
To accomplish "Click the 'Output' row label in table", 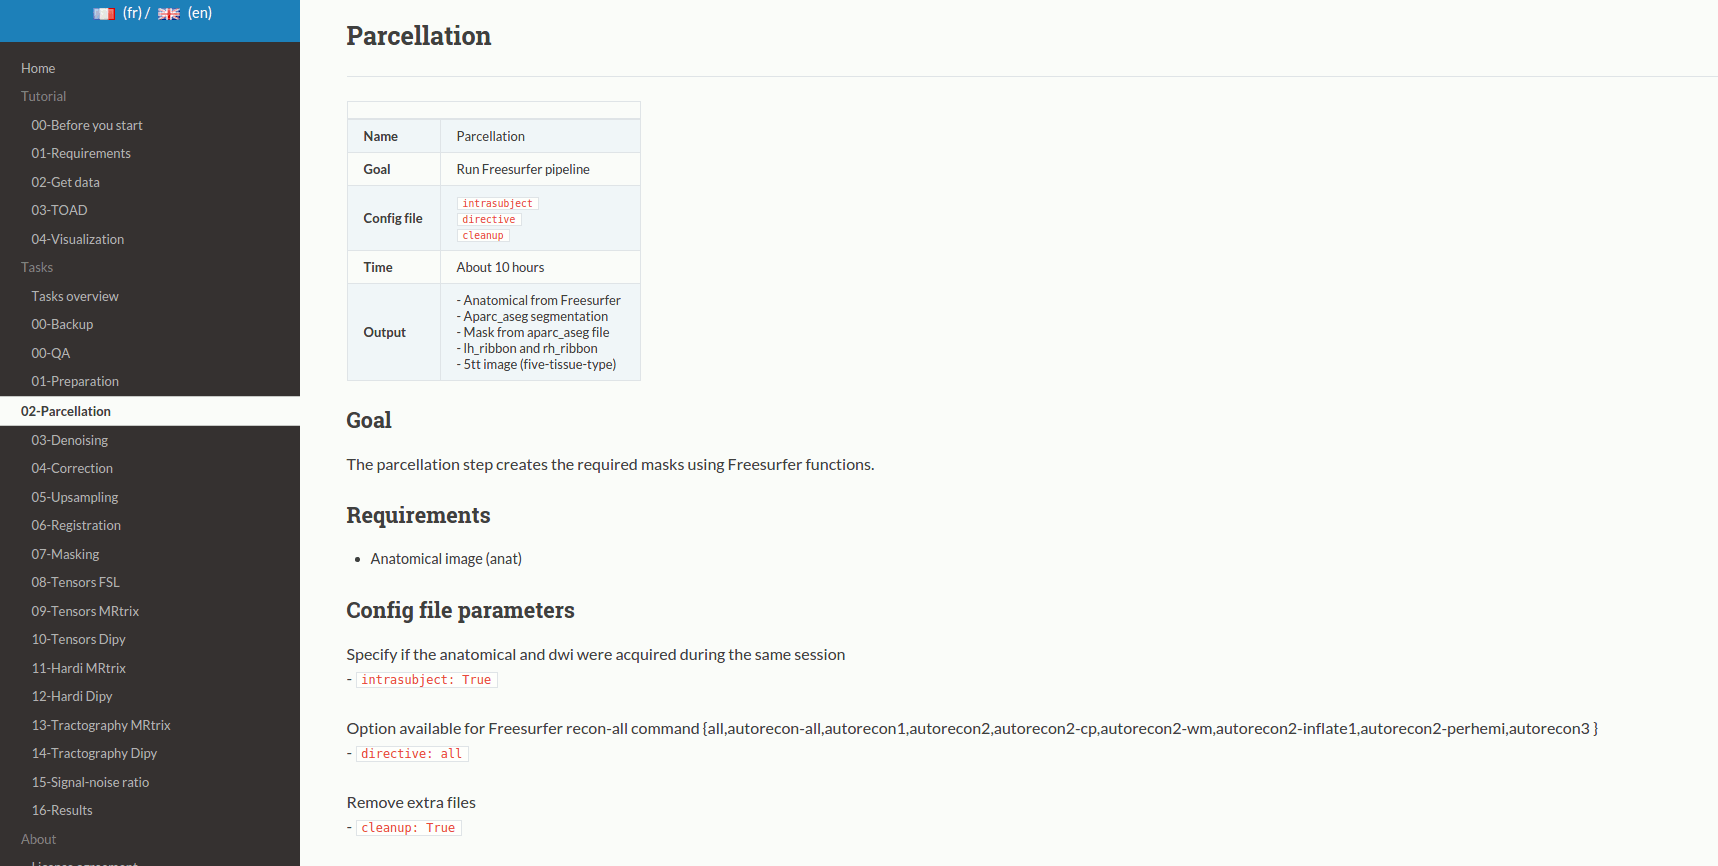I will (x=385, y=332).
